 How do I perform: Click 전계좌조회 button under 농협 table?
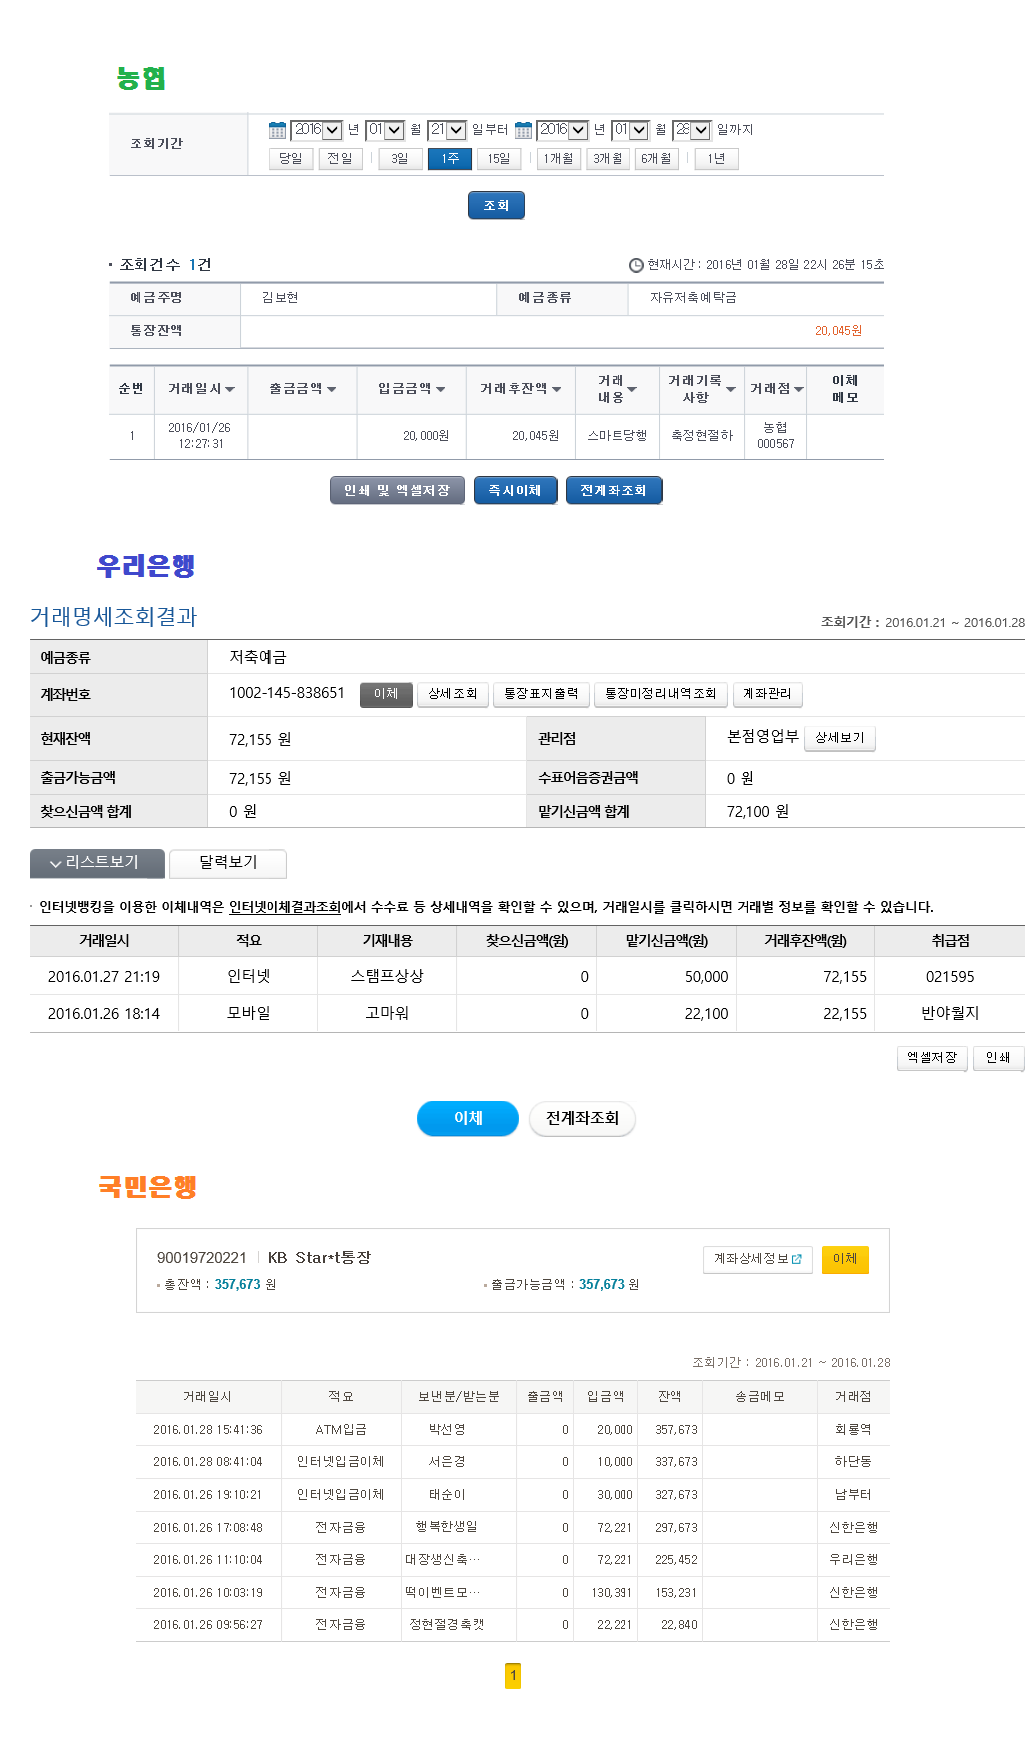(x=614, y=491)
